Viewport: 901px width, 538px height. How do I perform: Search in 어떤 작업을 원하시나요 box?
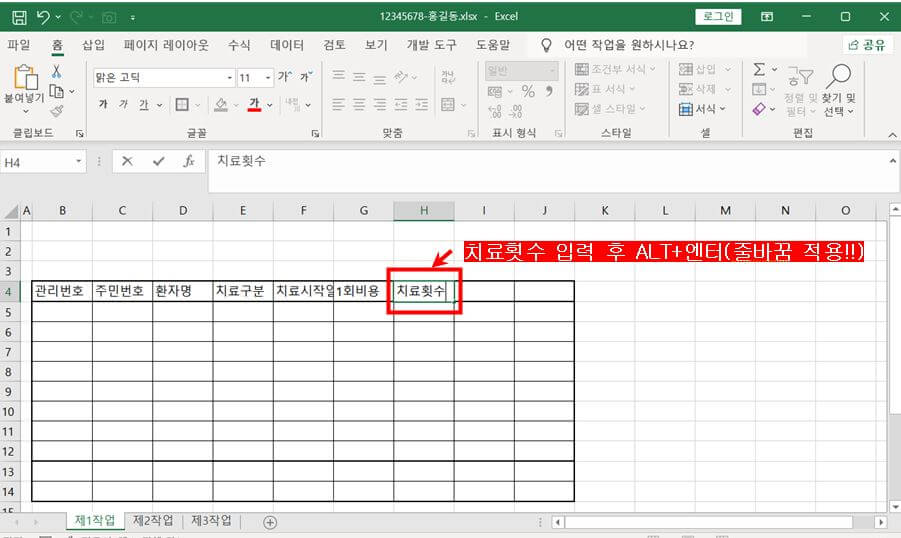628,45
